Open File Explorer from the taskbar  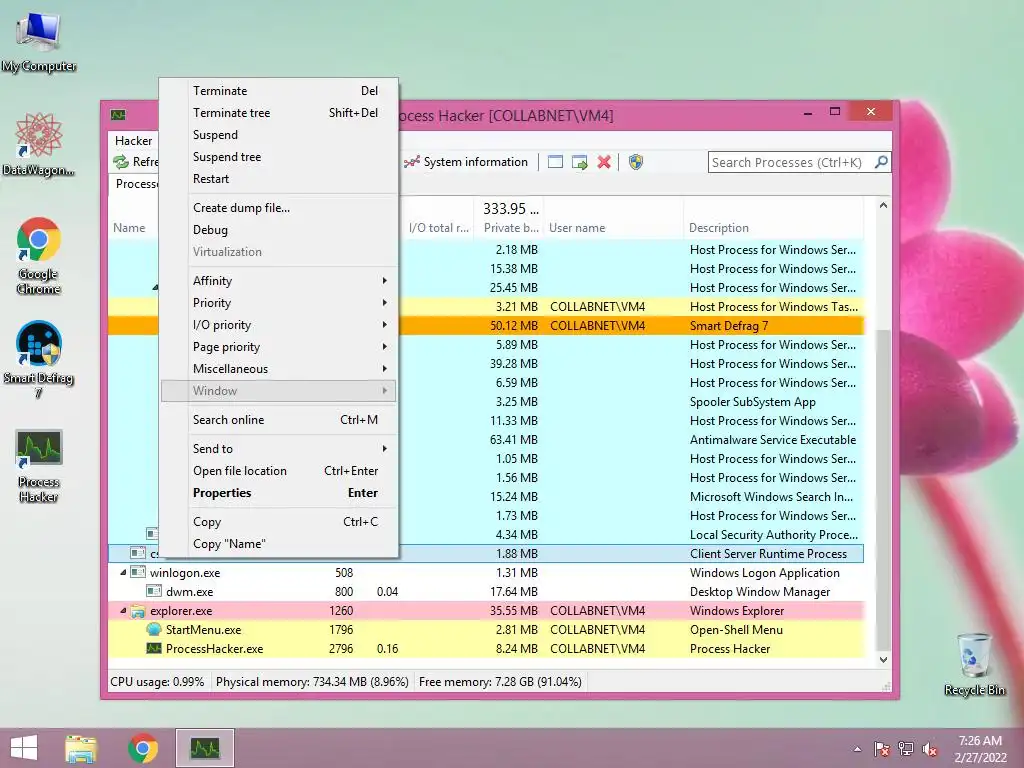81,748
